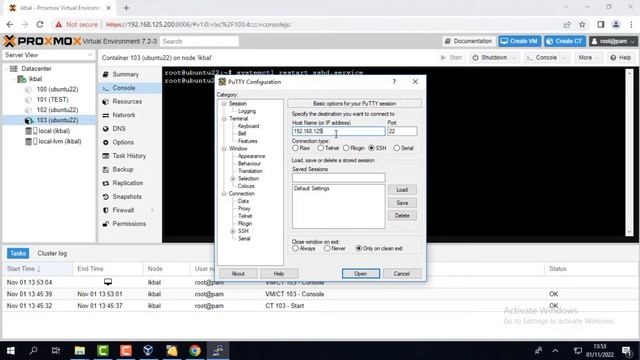Open Options section
This screenshot has height=360, width=640.
pyautogui.click(x=123, y=142)
